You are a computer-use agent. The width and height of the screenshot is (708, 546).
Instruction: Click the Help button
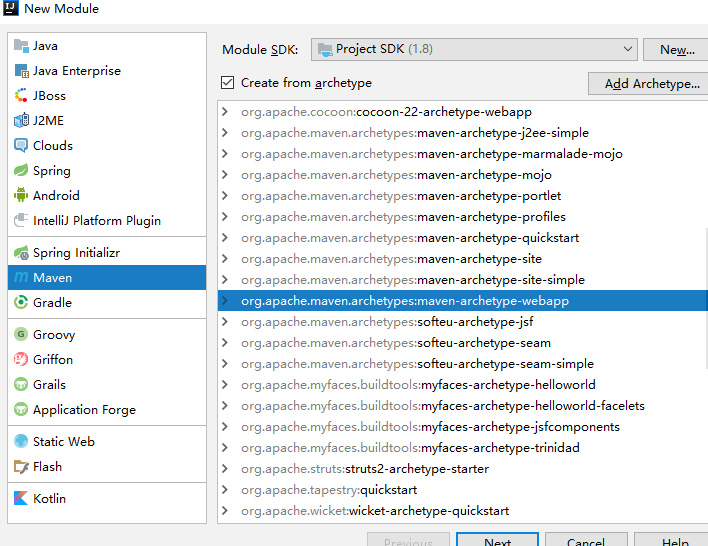pos(673,540)
